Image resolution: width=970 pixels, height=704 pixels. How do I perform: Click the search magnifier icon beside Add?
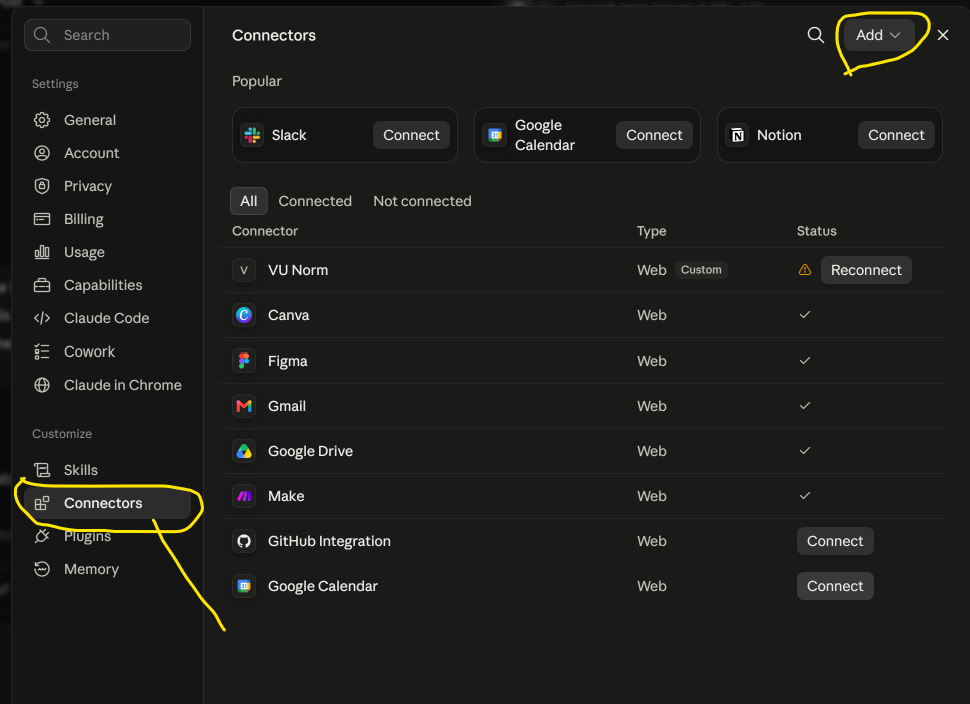click(815, 35)
